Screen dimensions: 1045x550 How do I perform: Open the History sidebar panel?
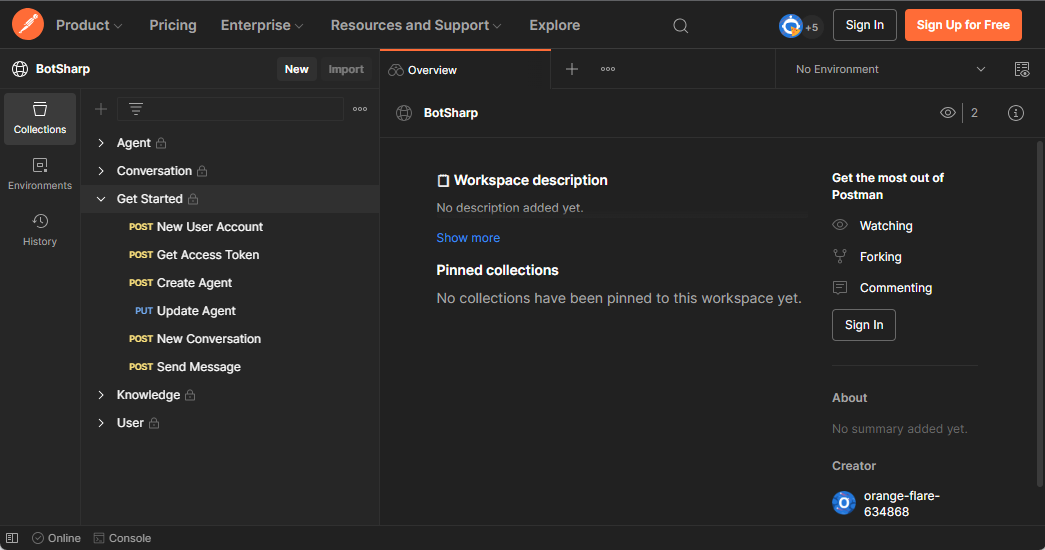coord(40,230)
